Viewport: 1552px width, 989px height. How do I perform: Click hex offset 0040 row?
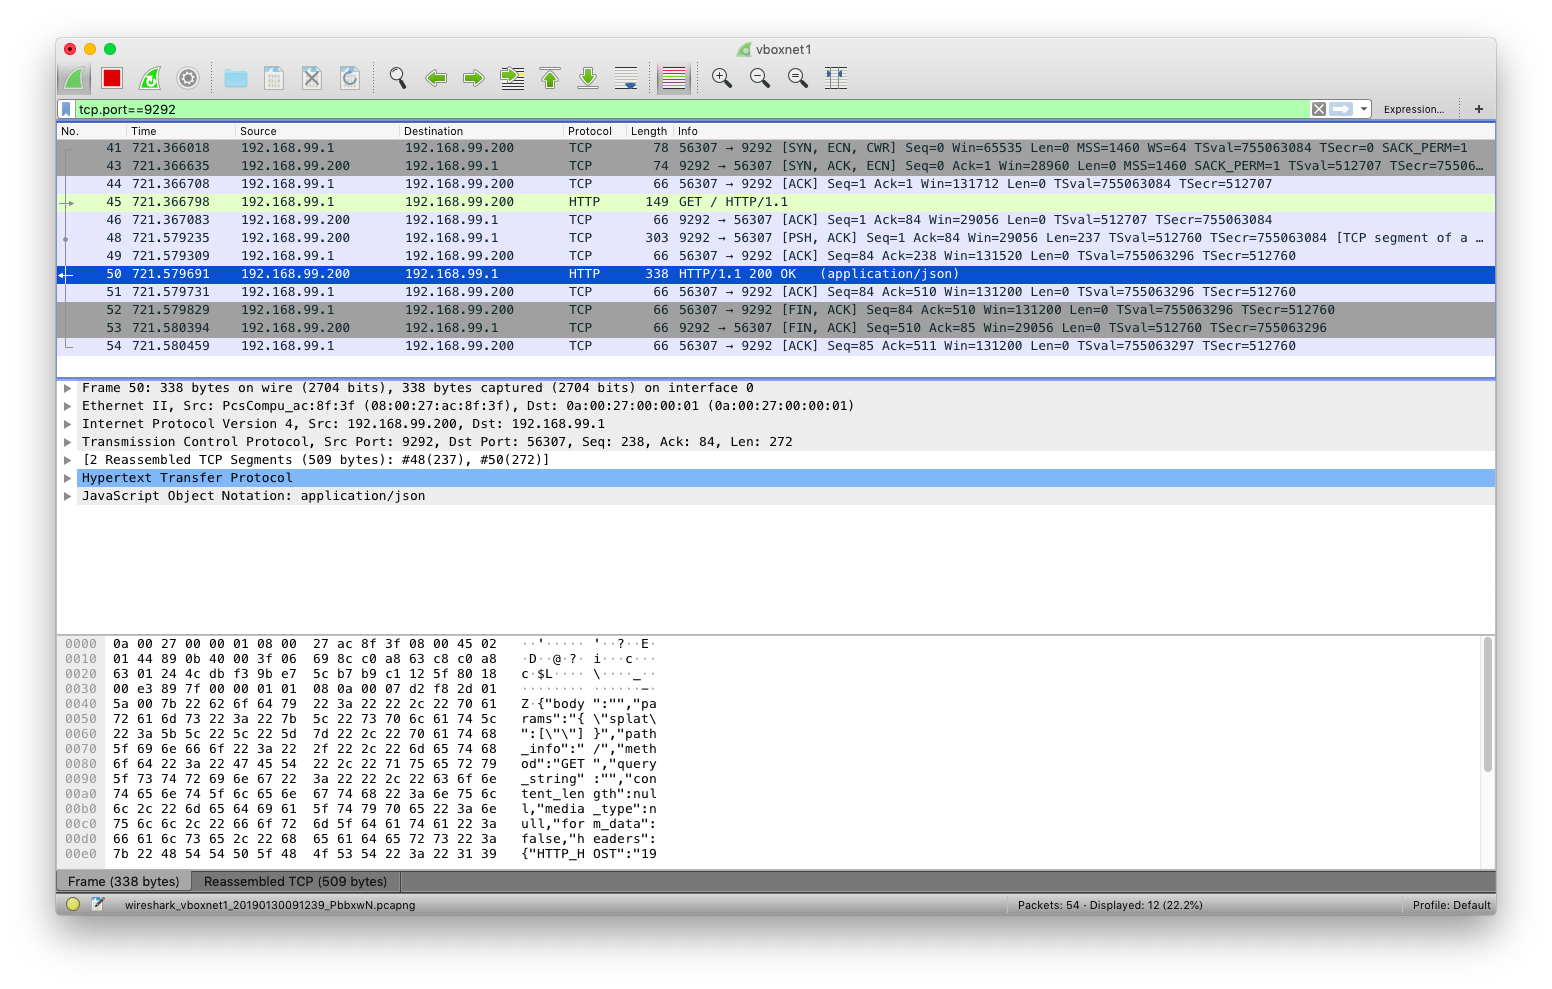[x=82, y=704]
